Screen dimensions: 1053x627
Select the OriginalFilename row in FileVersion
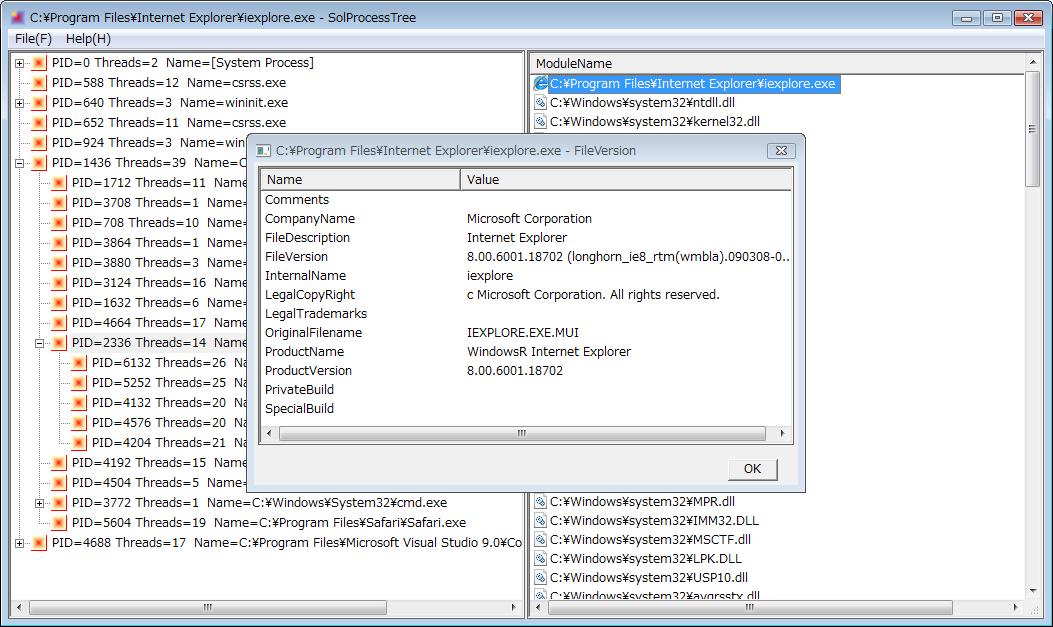click(526, 333)
